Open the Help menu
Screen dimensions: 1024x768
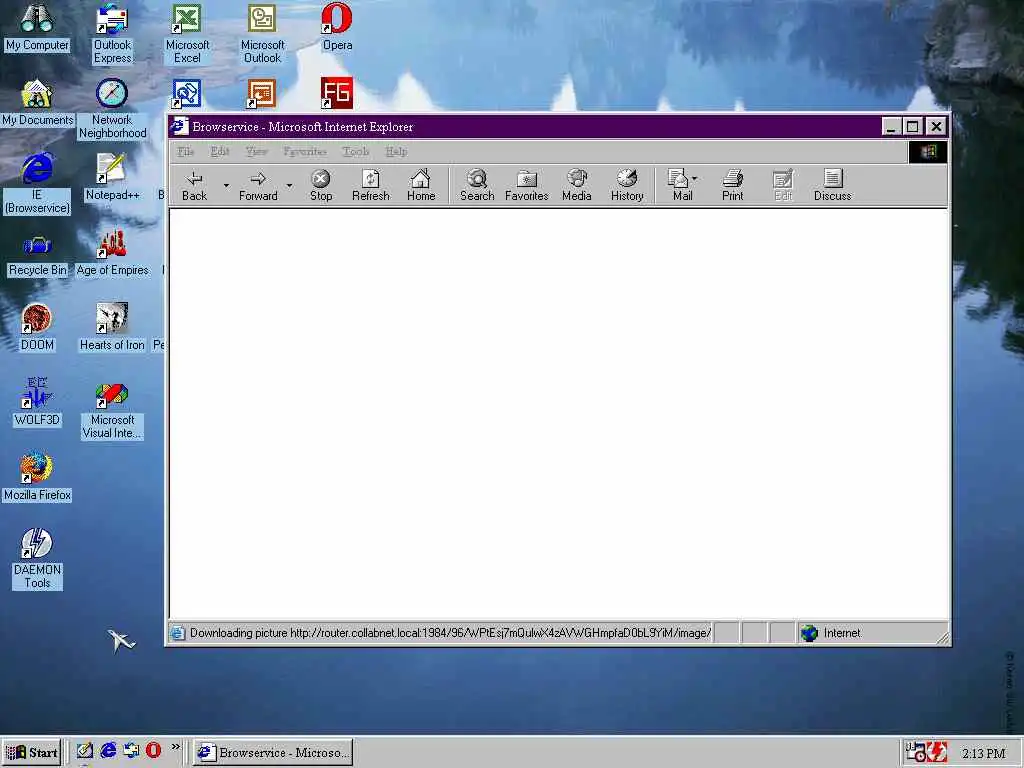click(x=396, y=152)
